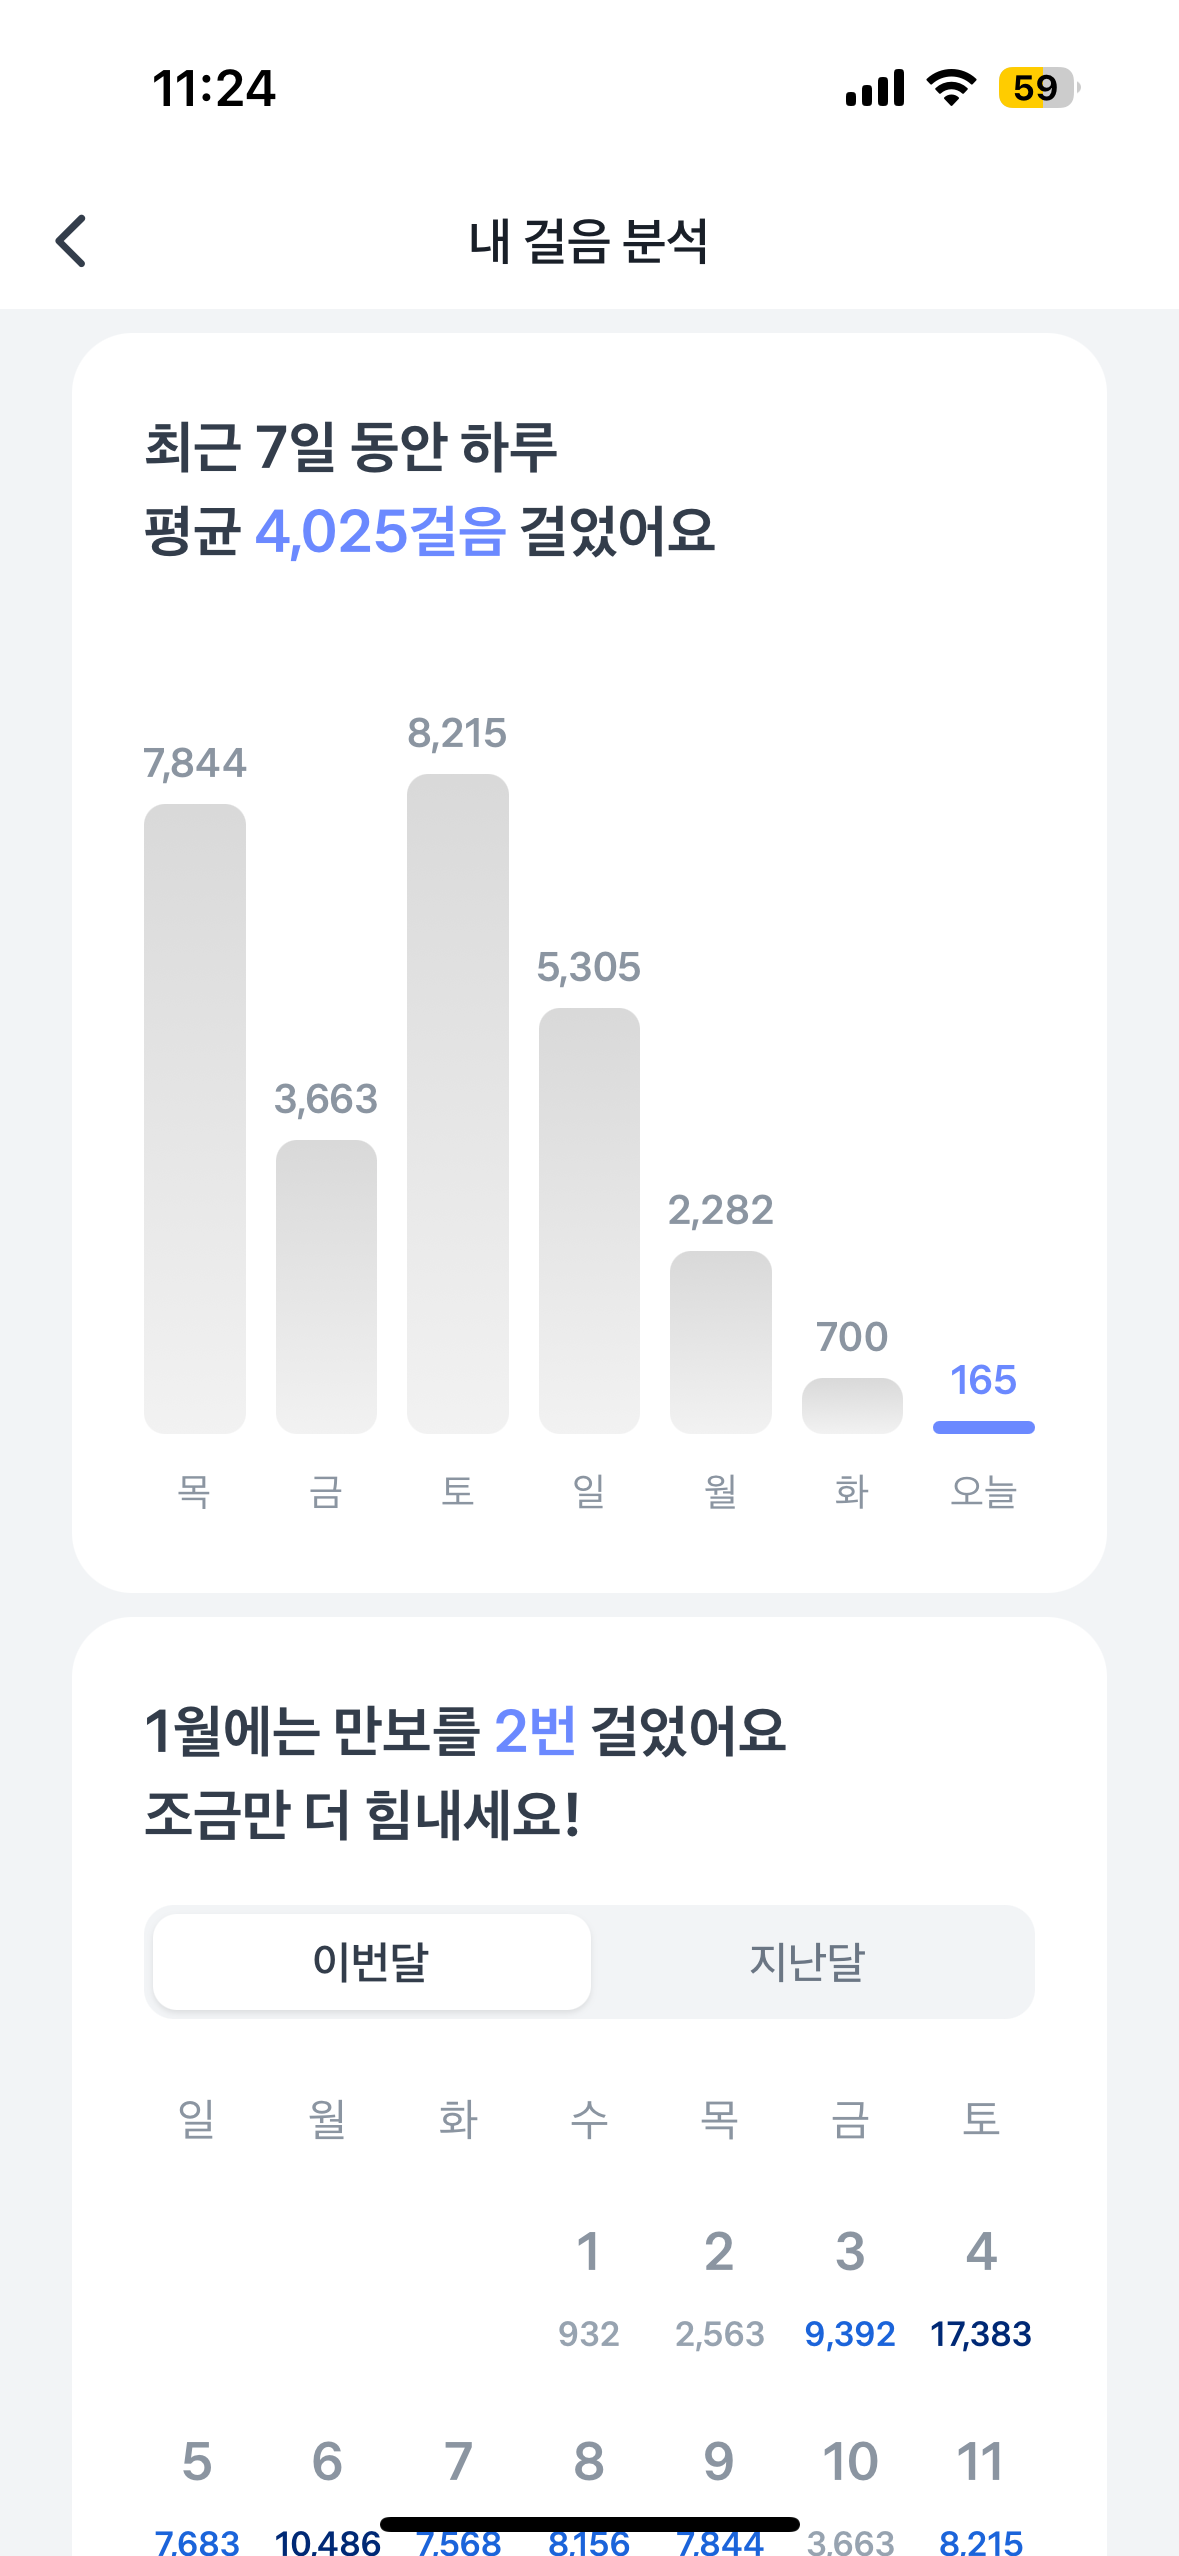Tap the status bar clock showing 11:24
1179x2556 pixels.
coord(213,88)
